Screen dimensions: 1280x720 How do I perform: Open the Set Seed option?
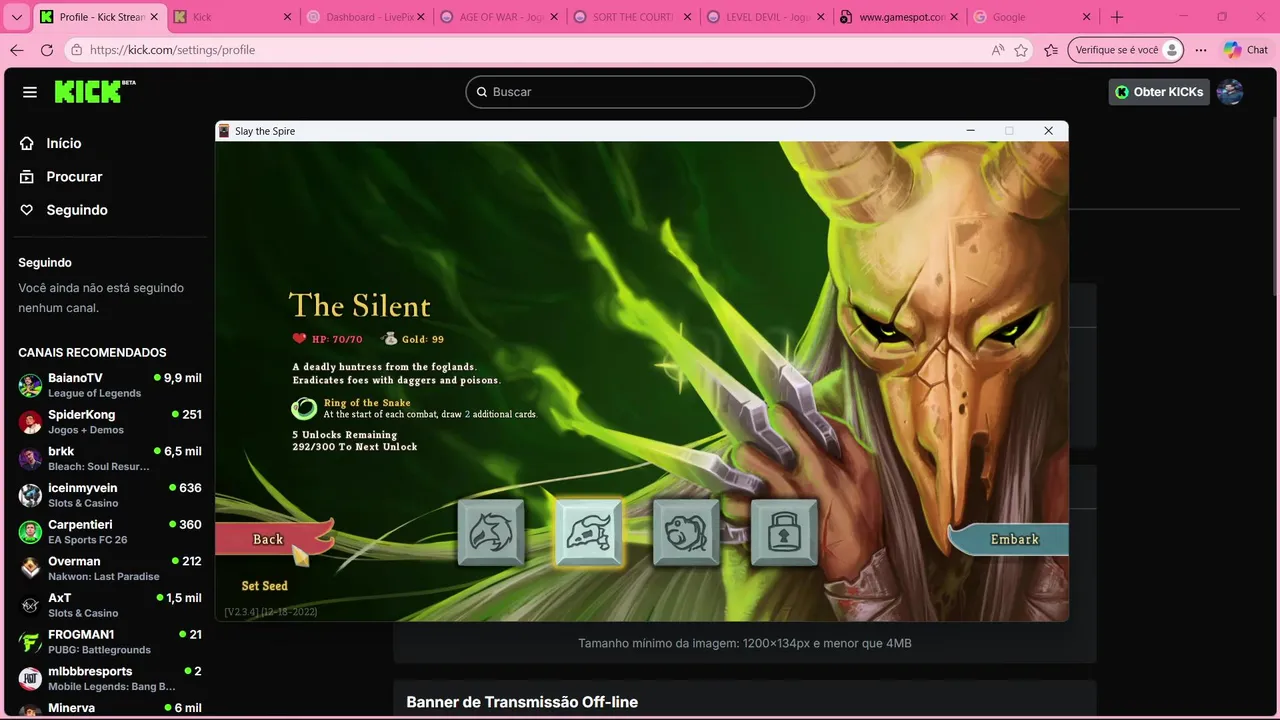coord(264,586)
